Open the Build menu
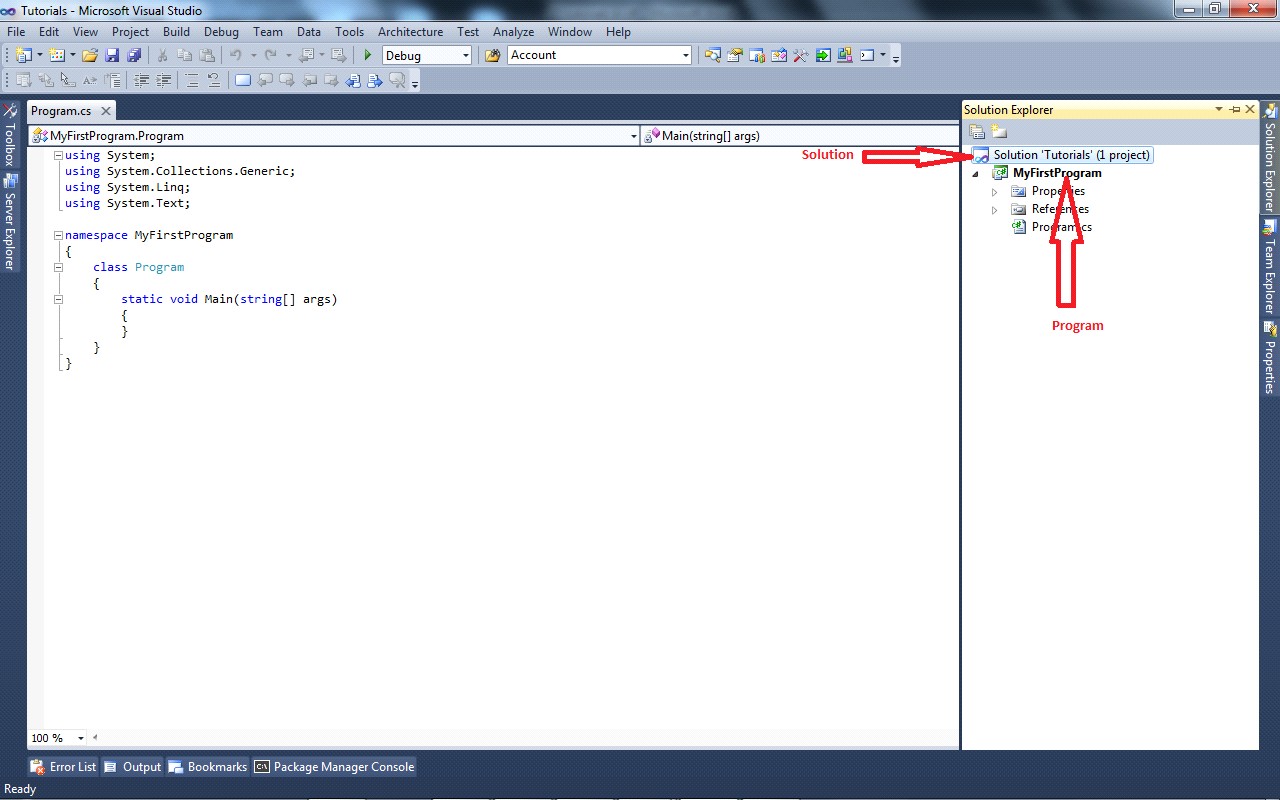The width and height of the screenshot is (1280, 800). pyautogui.click(x=176, y=32)
